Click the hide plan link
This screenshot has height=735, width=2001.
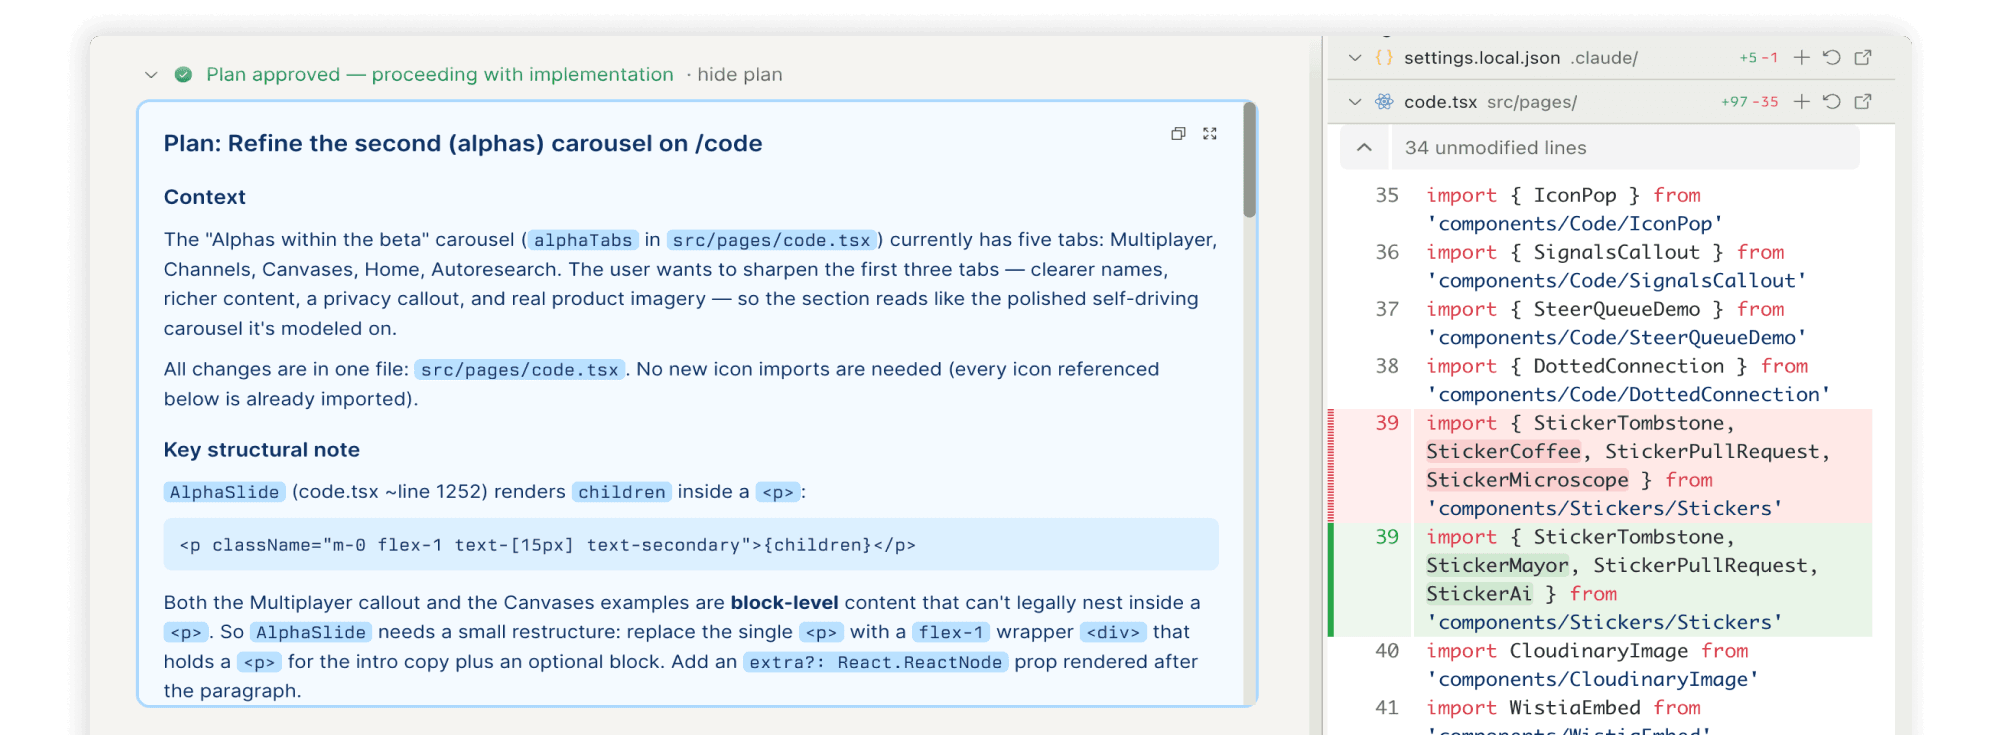740,75
